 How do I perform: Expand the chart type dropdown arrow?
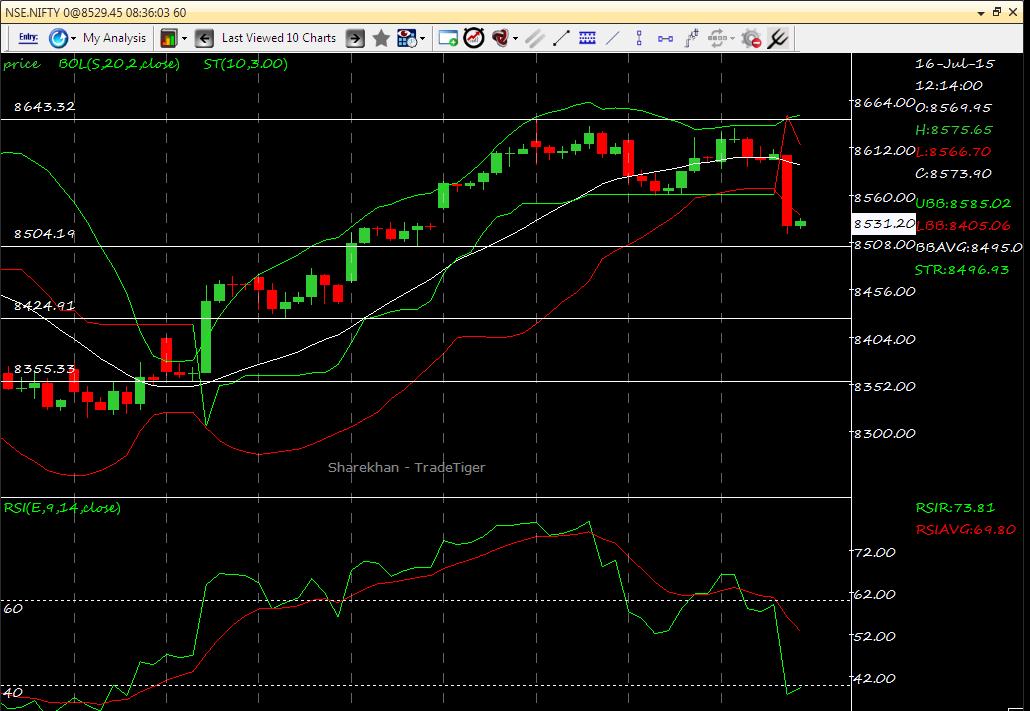click(x=184, y=38)
